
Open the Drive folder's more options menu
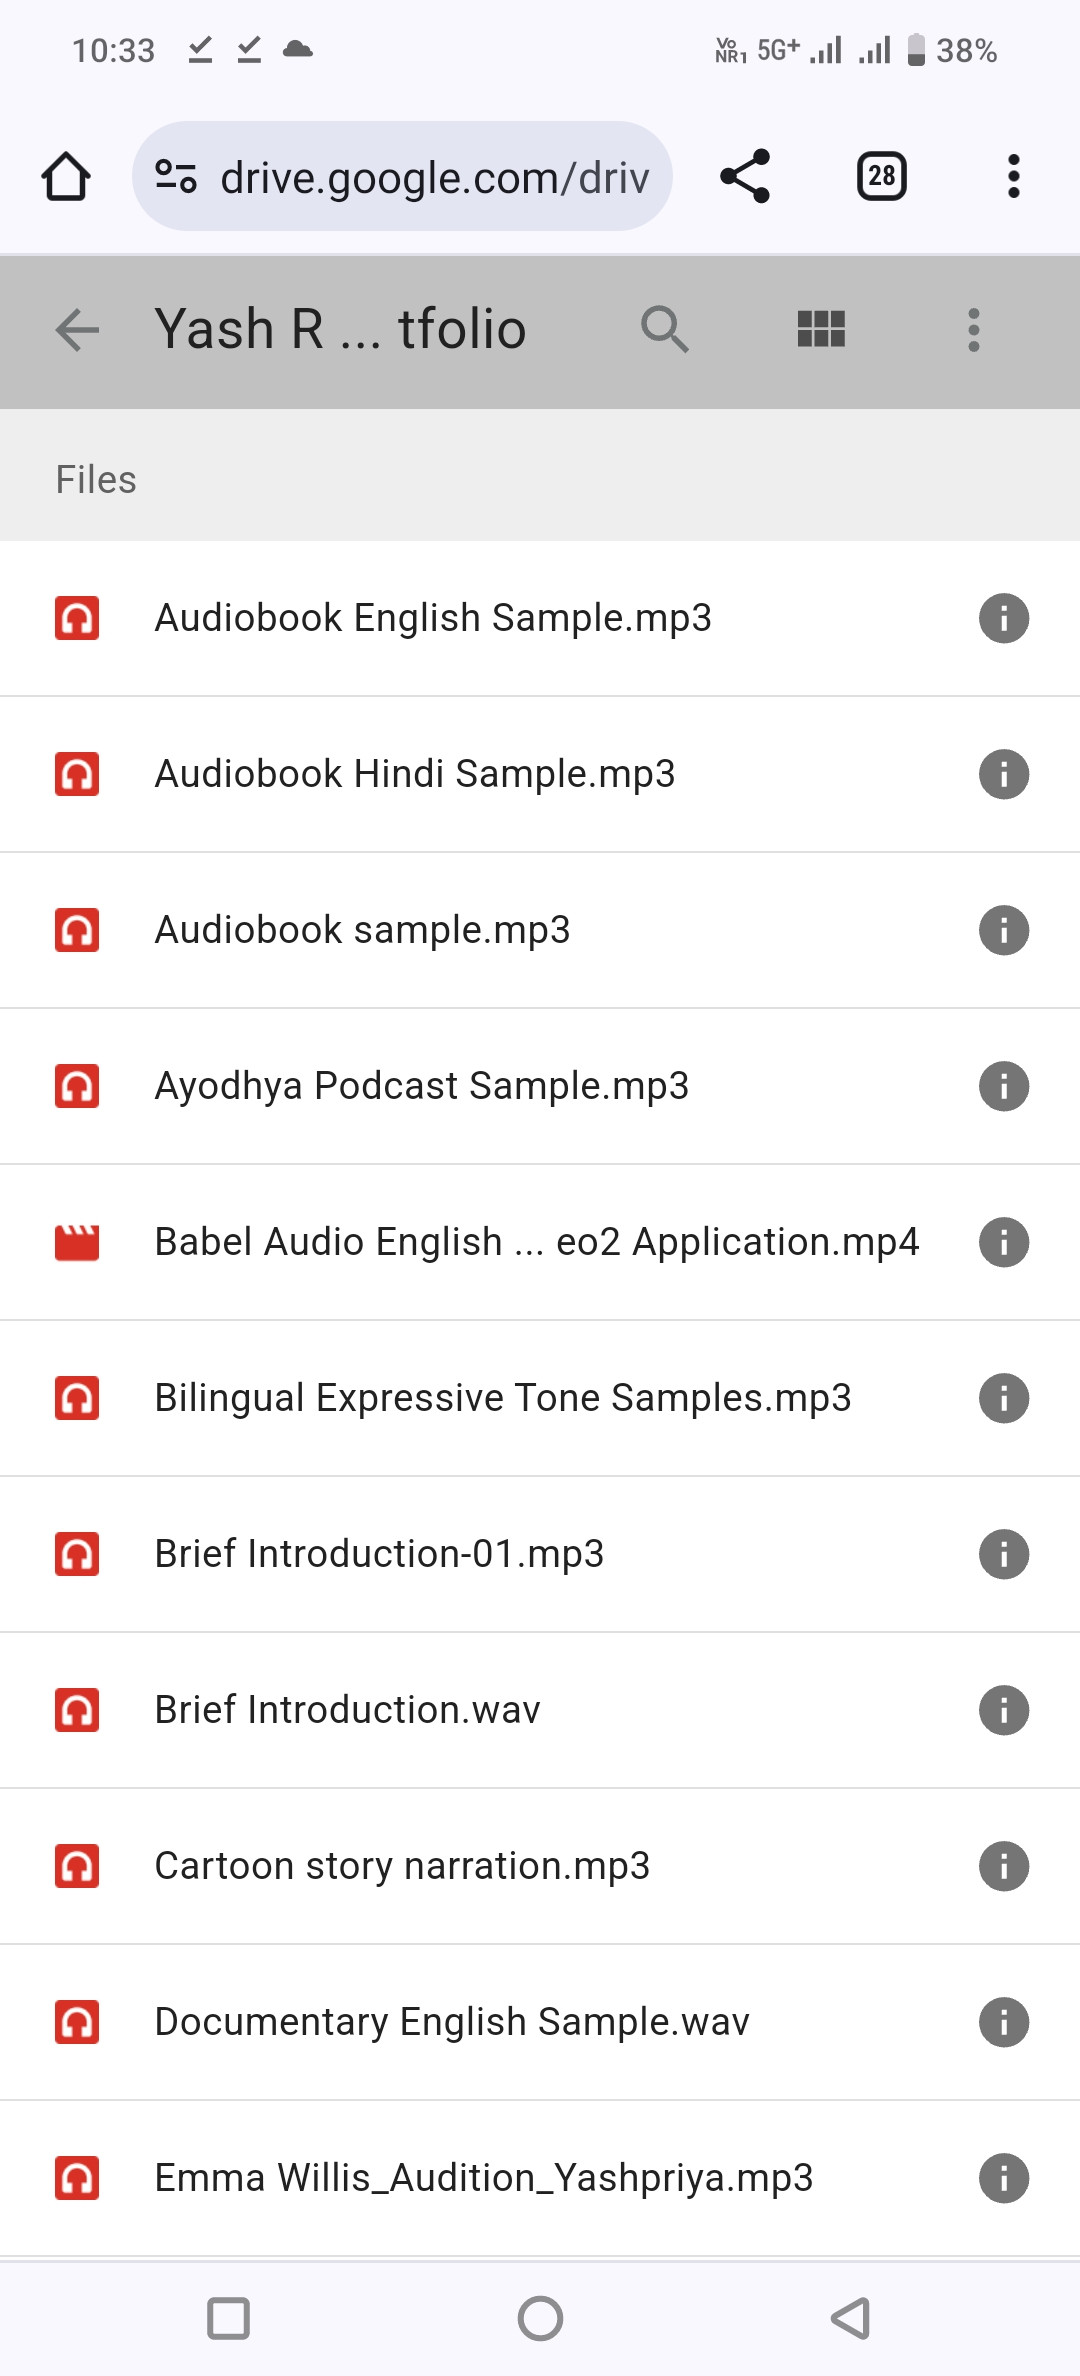[973, 330]
